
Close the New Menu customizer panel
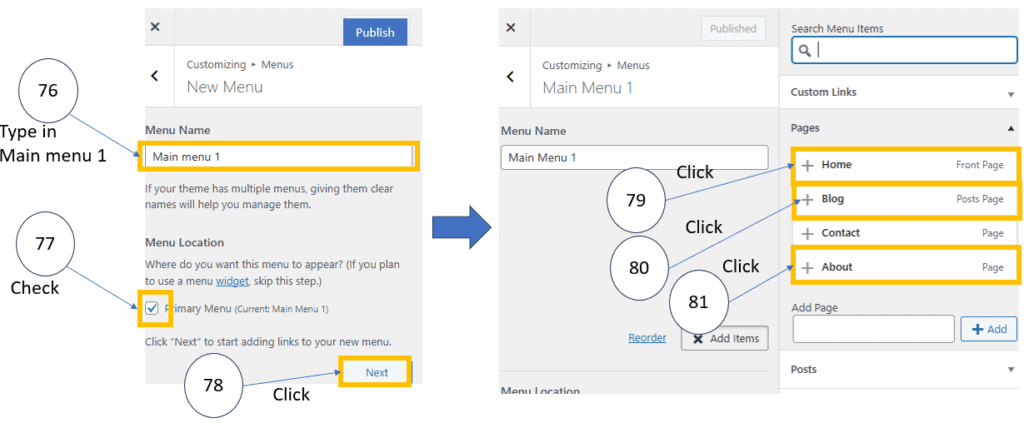click(155, 27)
